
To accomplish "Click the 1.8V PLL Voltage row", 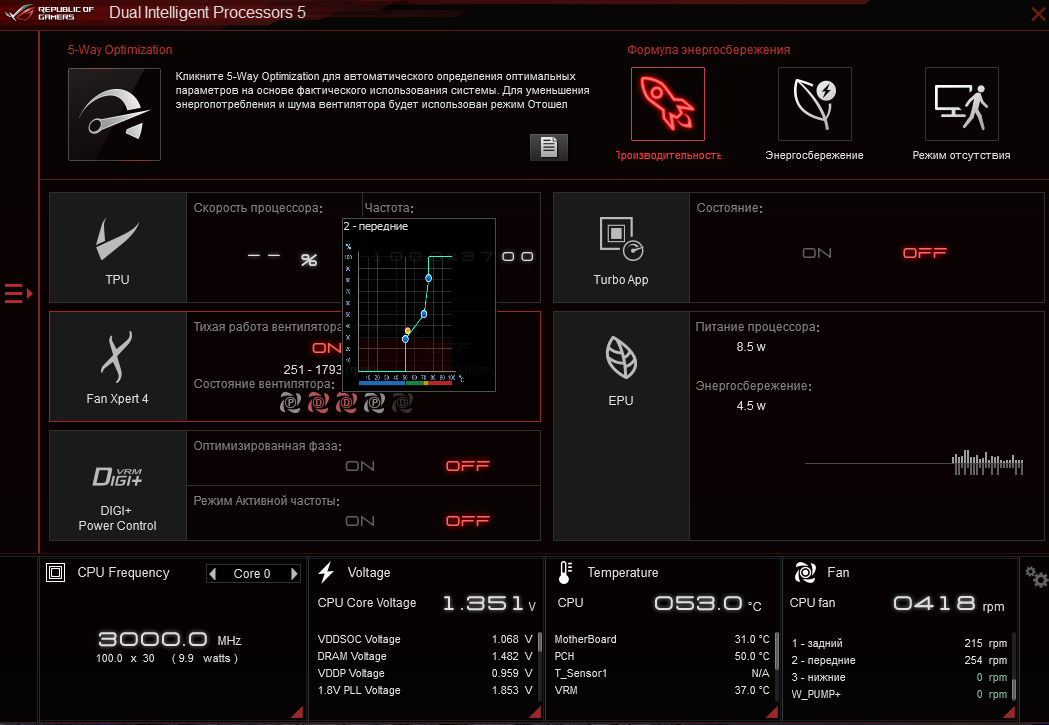I will pos(425,690).
